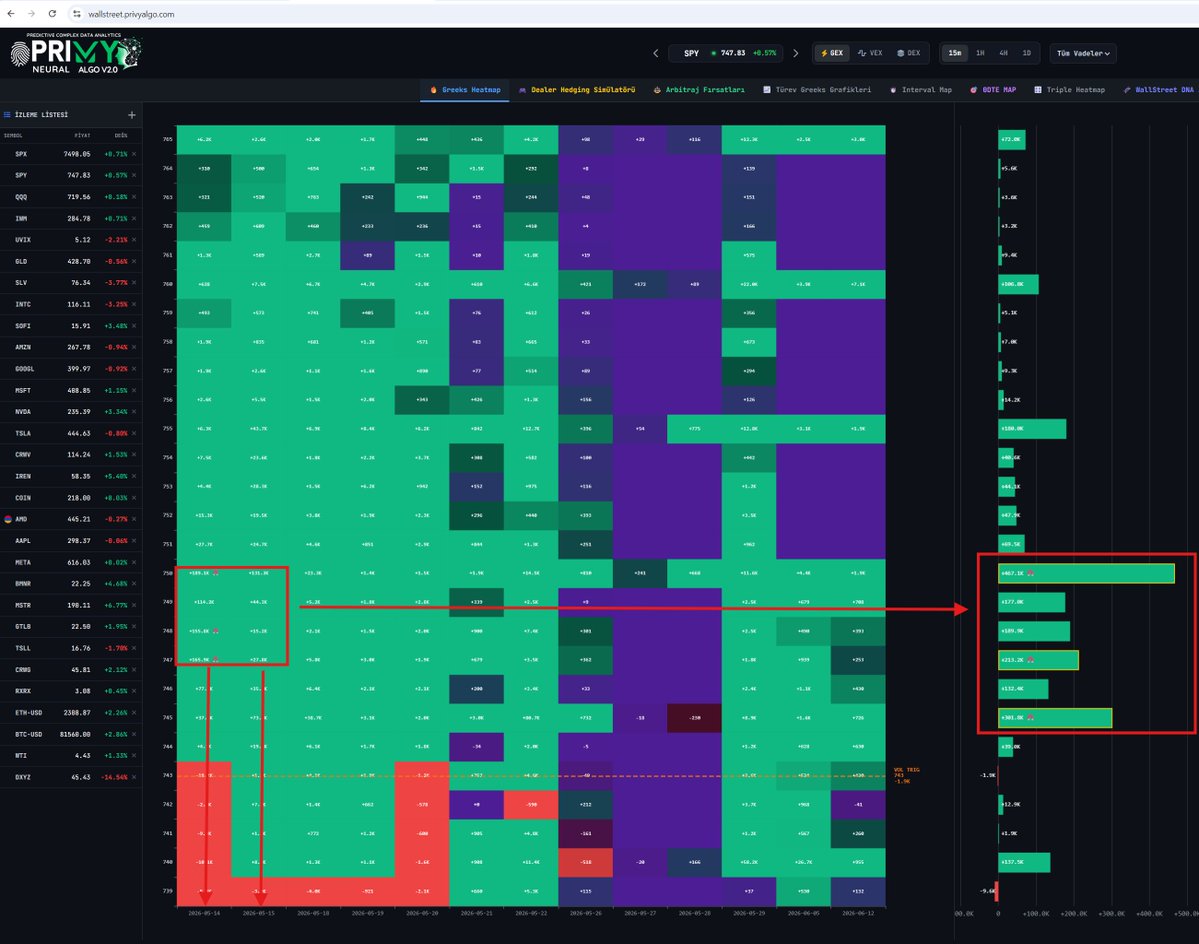Remove SPX from the watchlist
The image size is (1199, 944).
click(x=134, y=154)
